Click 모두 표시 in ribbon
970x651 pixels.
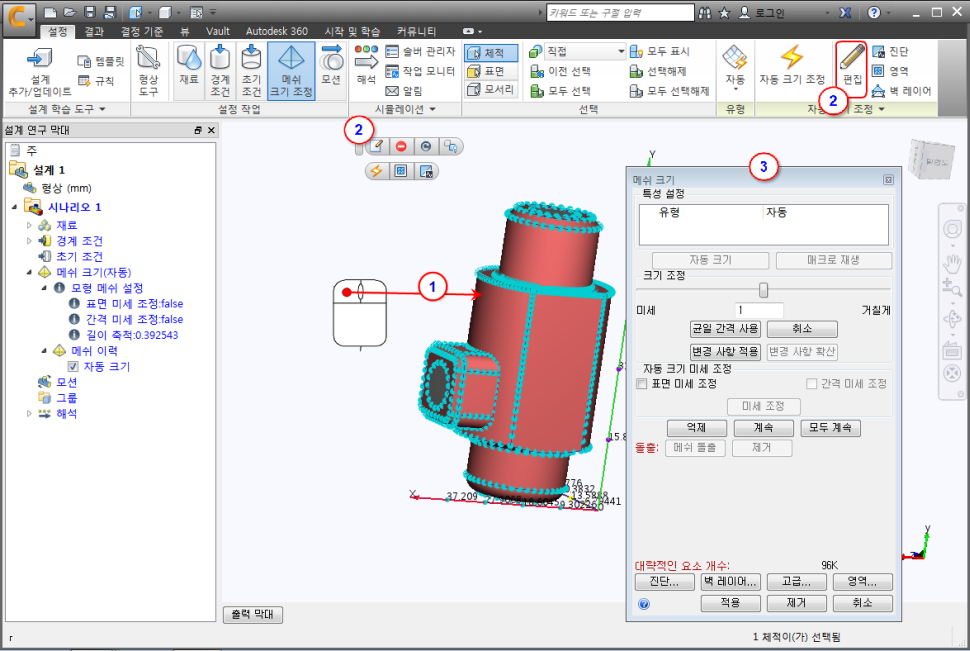[659, 51]
